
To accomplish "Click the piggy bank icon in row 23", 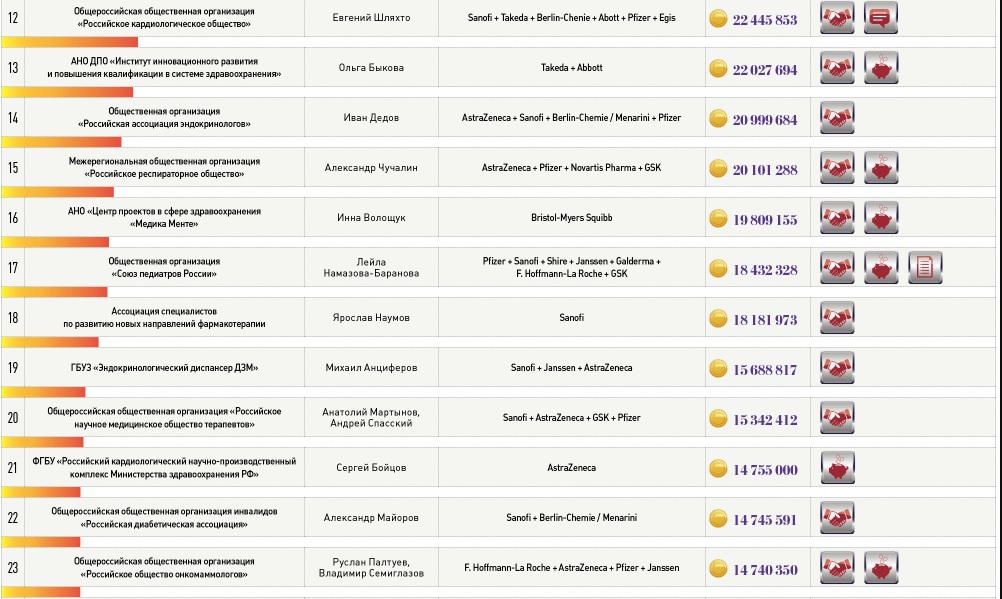I will tap(881, 568).
